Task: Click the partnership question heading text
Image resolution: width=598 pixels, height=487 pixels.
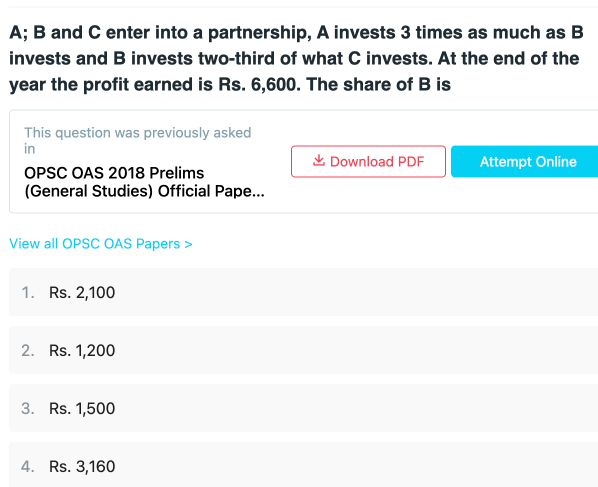Action: pyautogui.click(x=296, y=58)
